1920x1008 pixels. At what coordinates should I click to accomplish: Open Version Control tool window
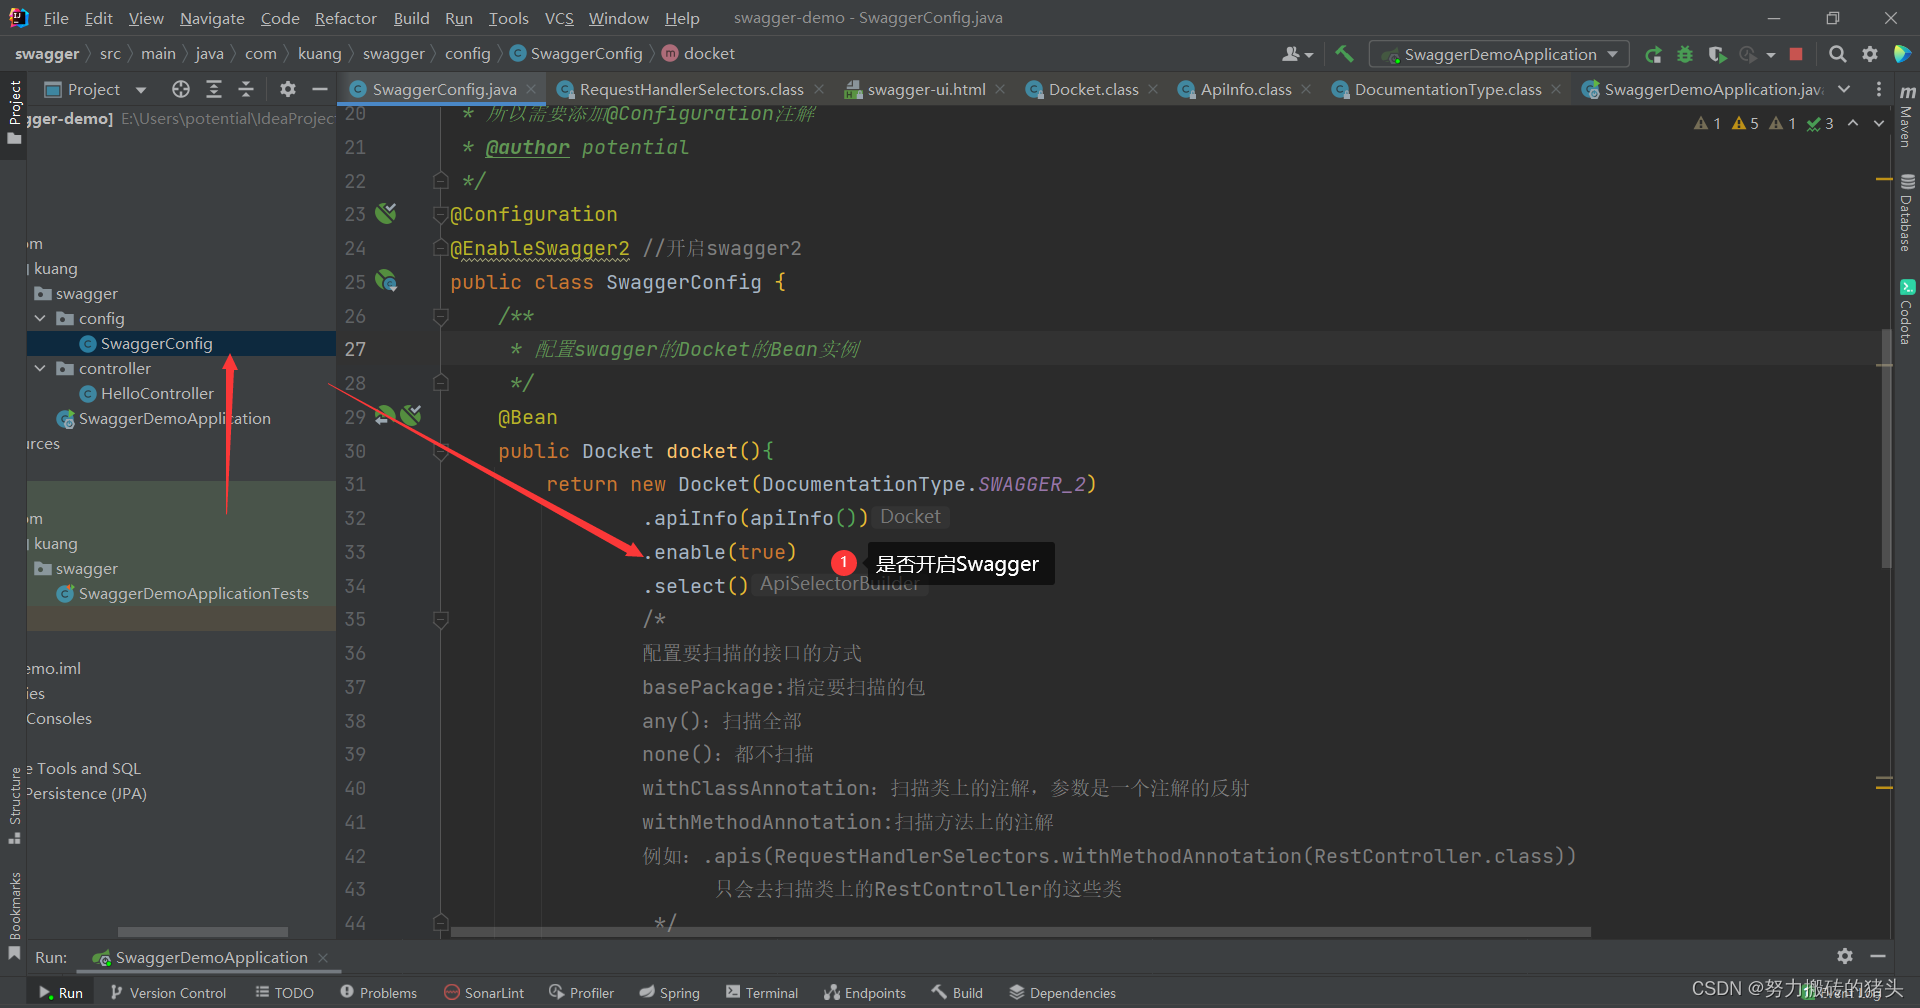point(168,992)
